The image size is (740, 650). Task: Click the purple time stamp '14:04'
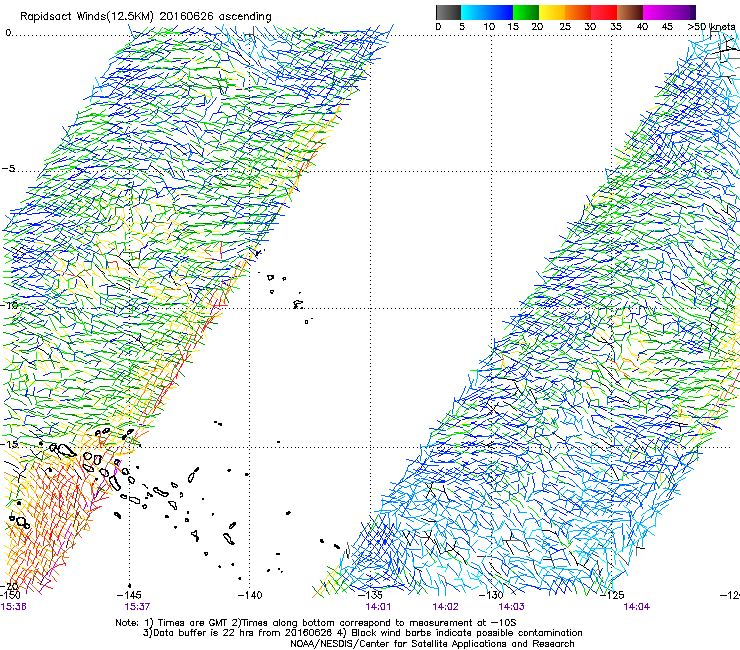coord(636,607)
